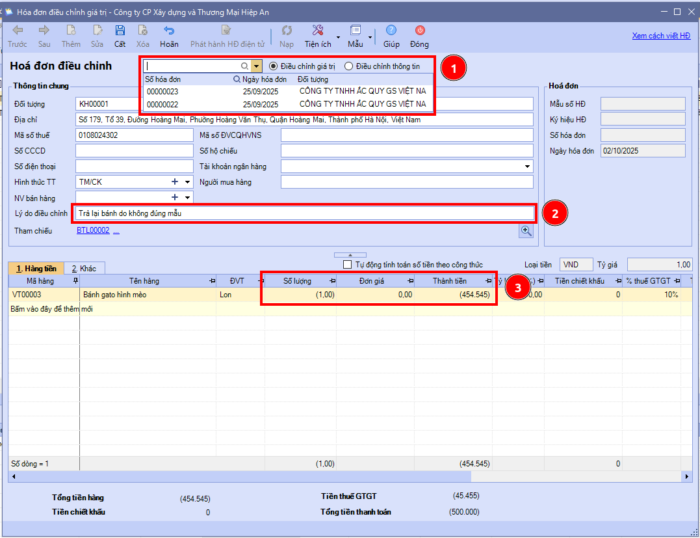Open the Tài khoản ngân hàng dropdown
This screenshot has width=700, height=538.
(527, 166)
